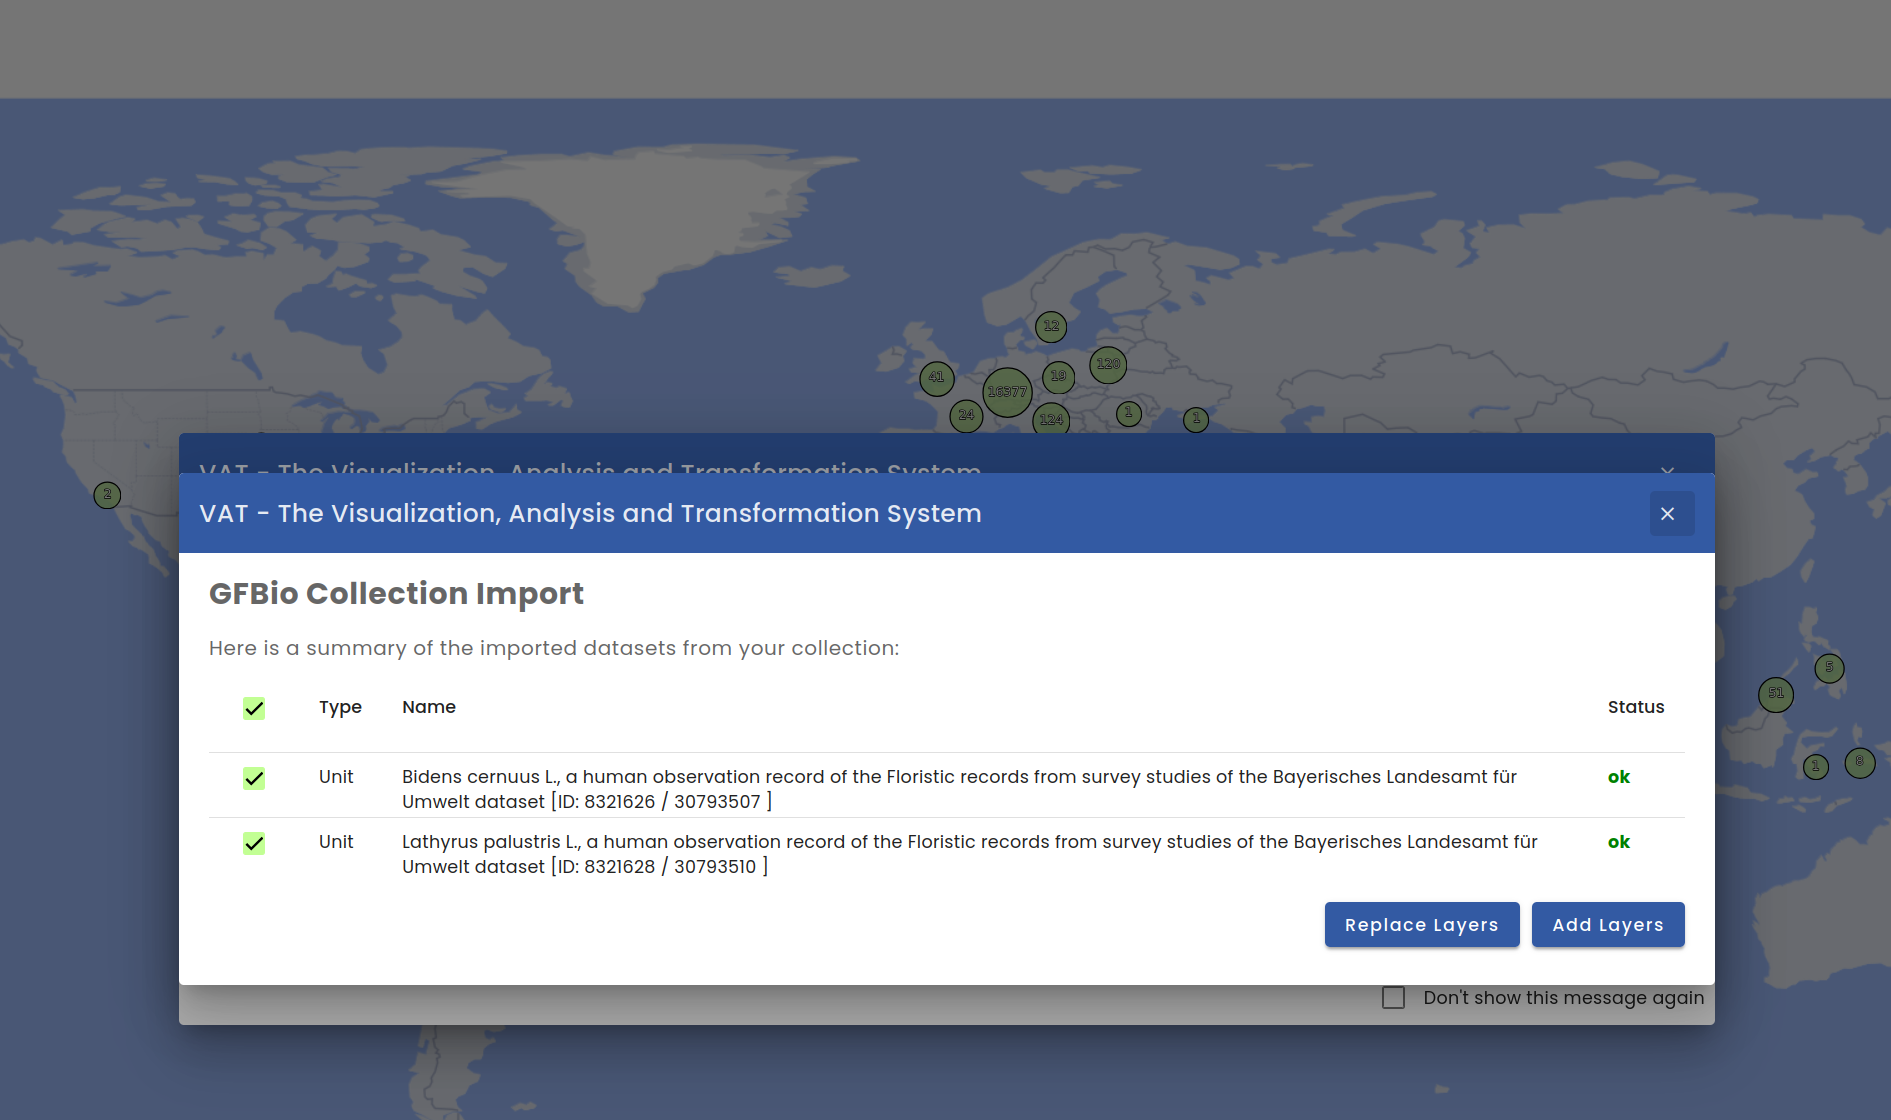Click the Status column header
Image resolution: width=1891 pixels, height=1120 pixels.
[1636, 707]
